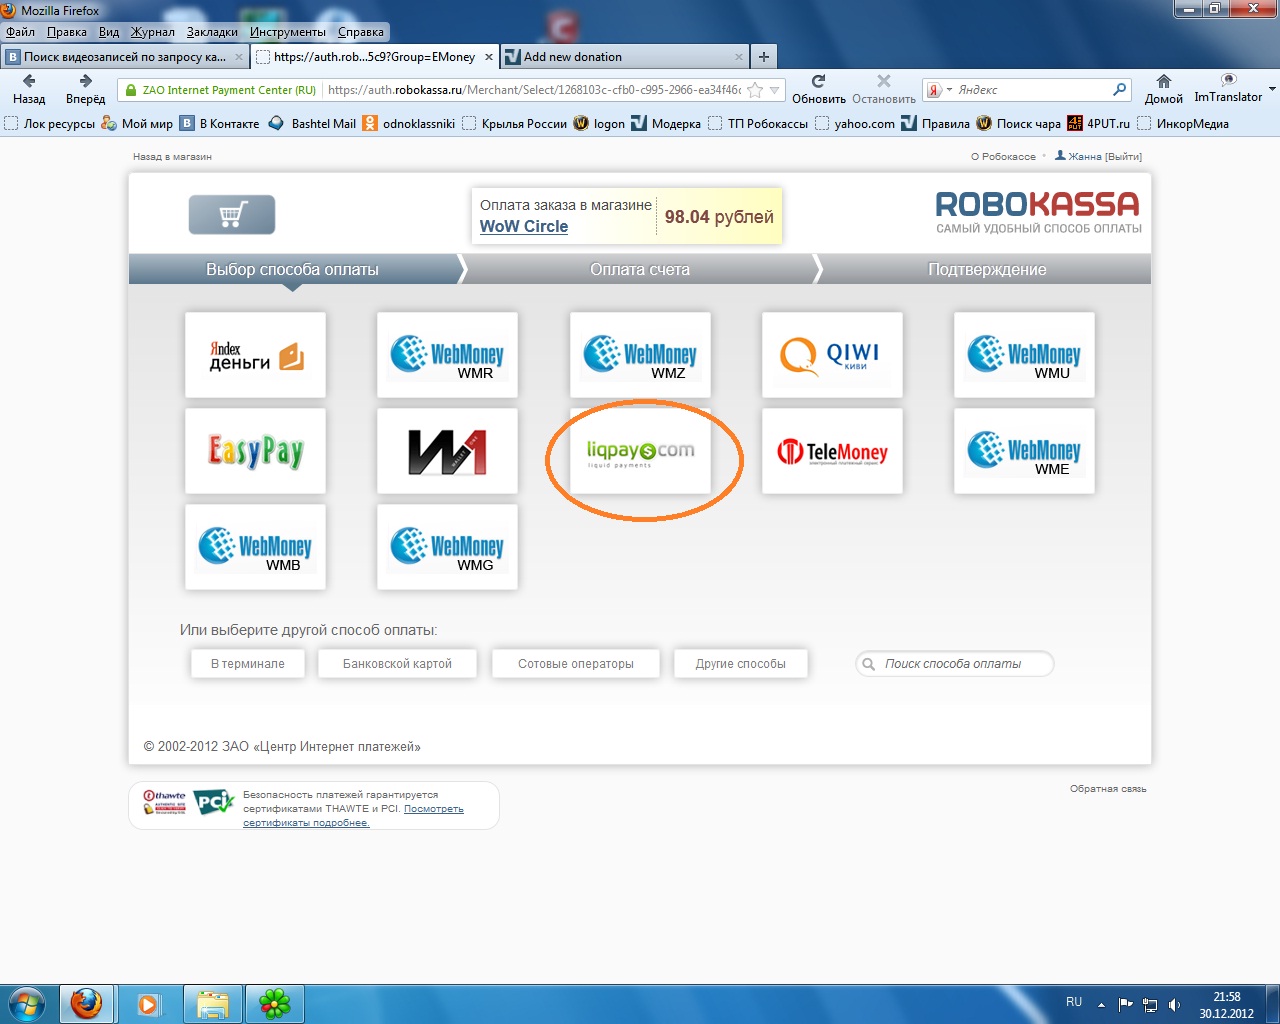Stop loading with Остановить button
1280x1024 pixels.
(884, 89)
